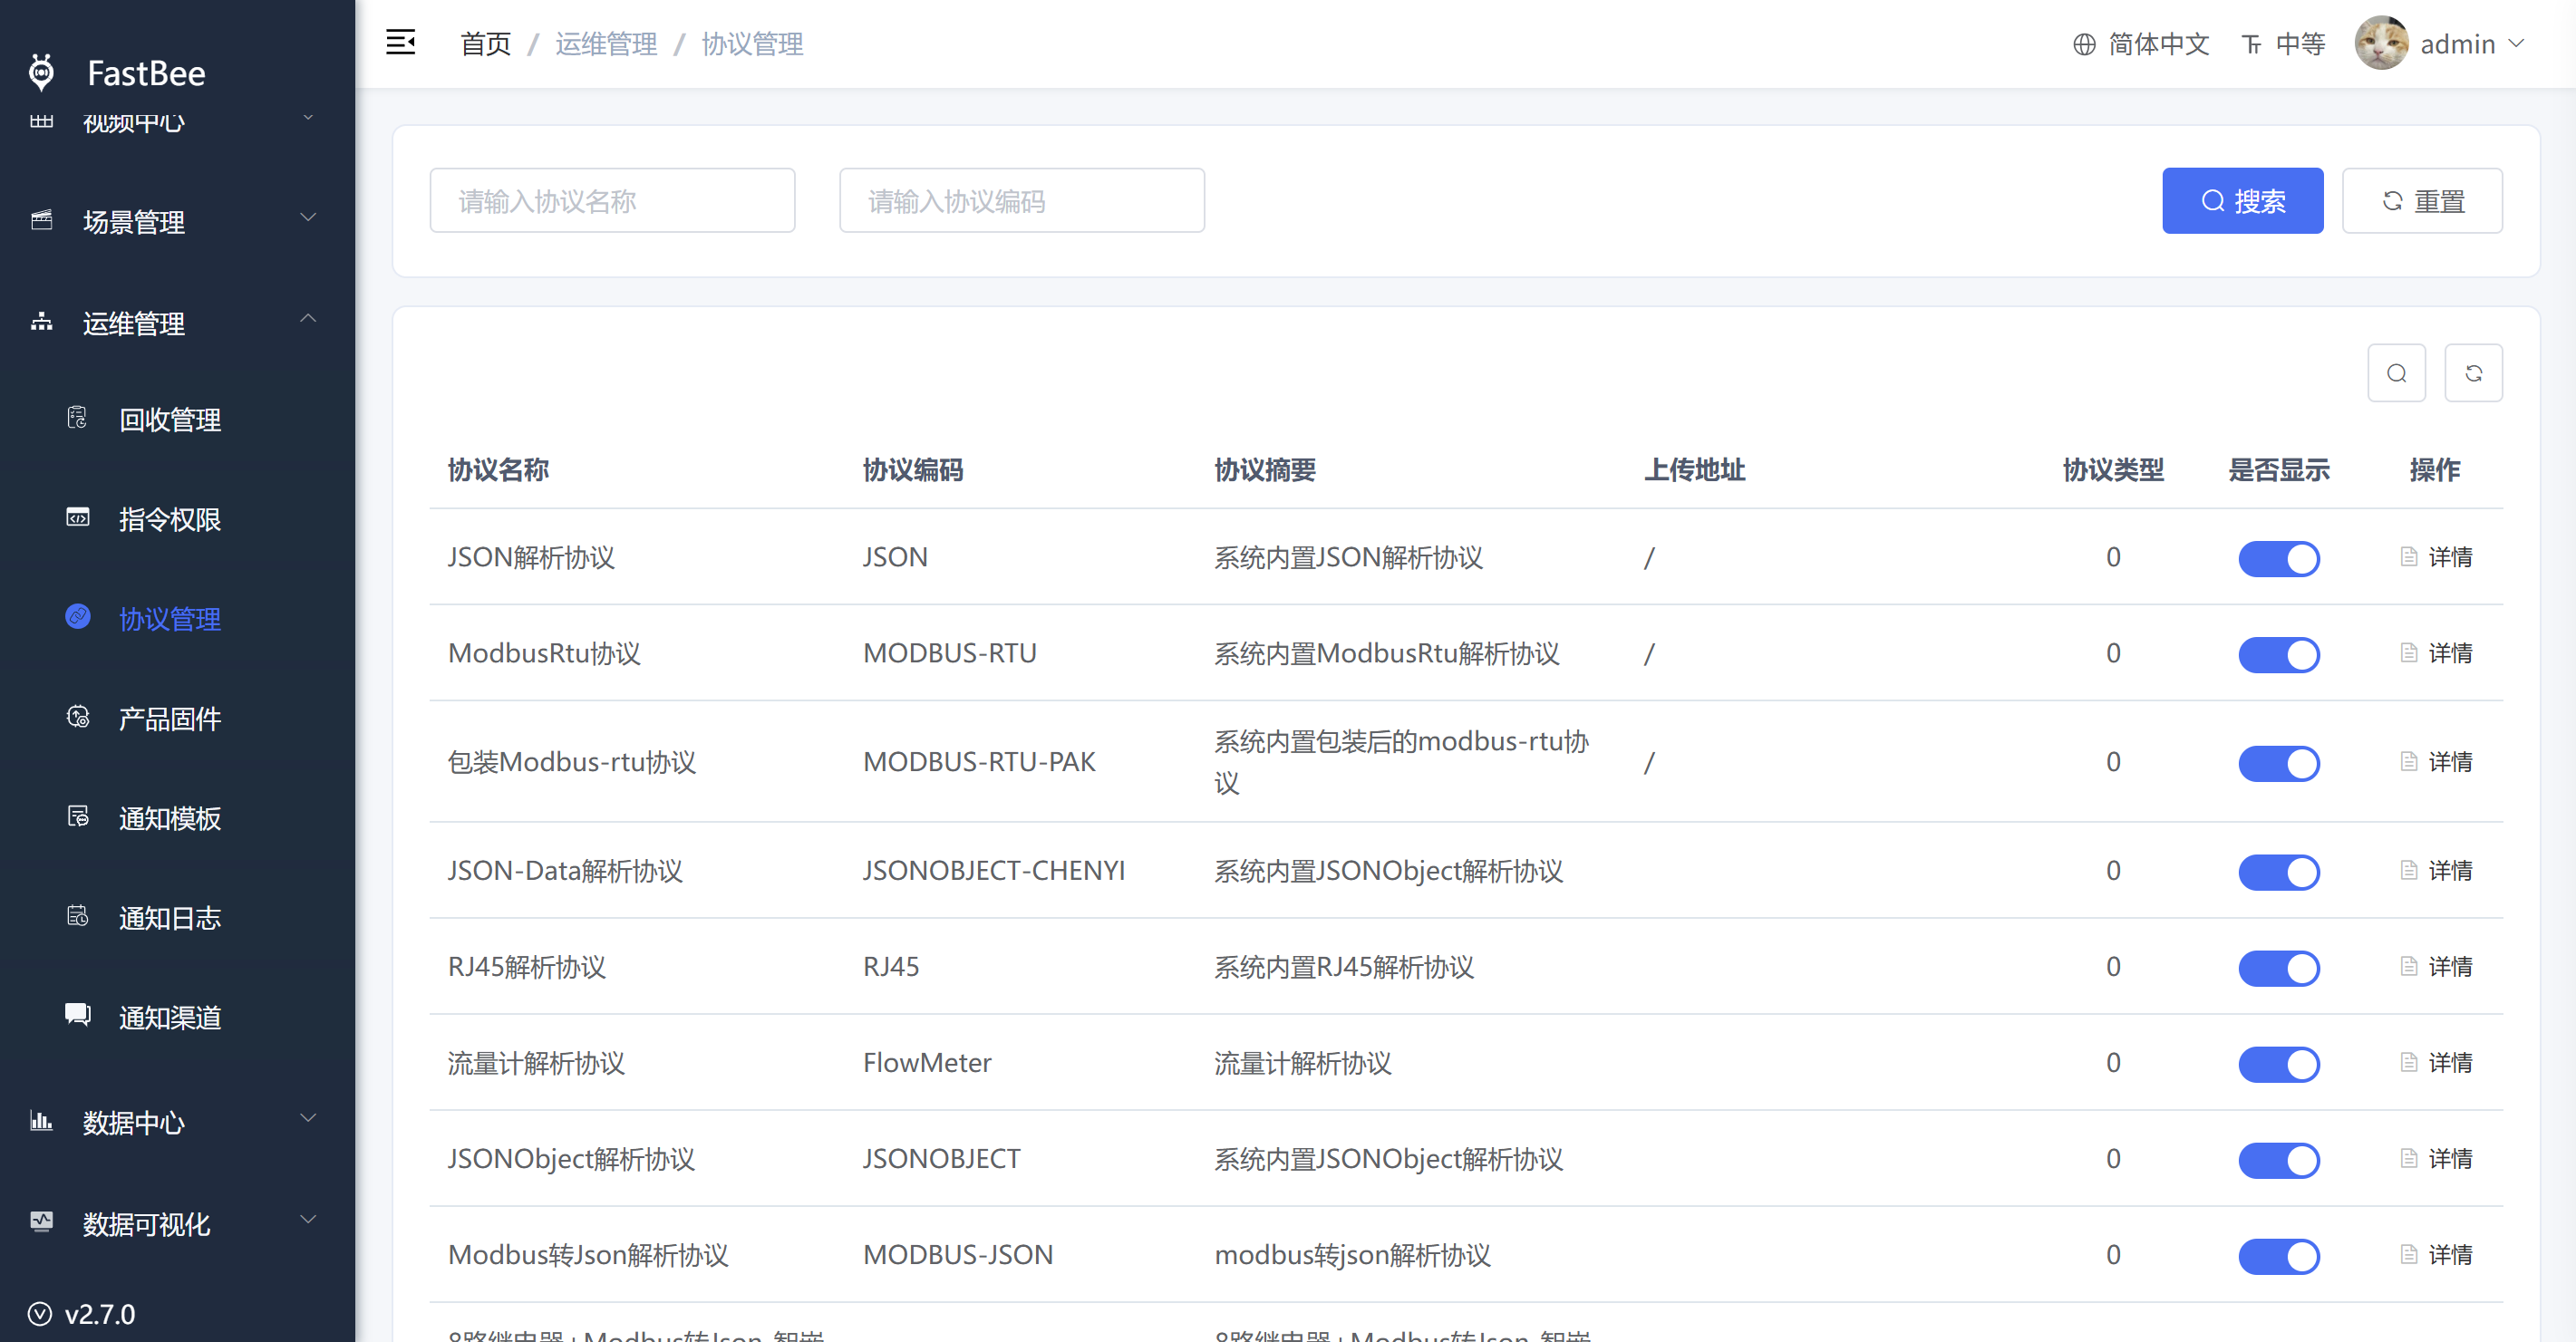This screenshot has height=1342, width=2576.
Task: Click the 请输入协议名称 input field
Action: click(612, 201)
